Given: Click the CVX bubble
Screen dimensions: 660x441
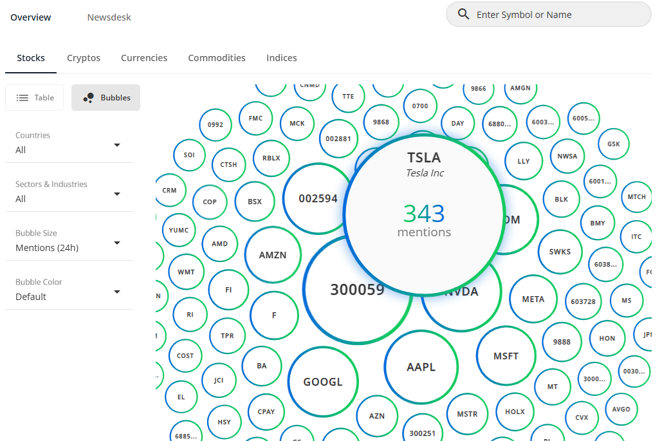Looking at the screenshot, I should (581, 417).
